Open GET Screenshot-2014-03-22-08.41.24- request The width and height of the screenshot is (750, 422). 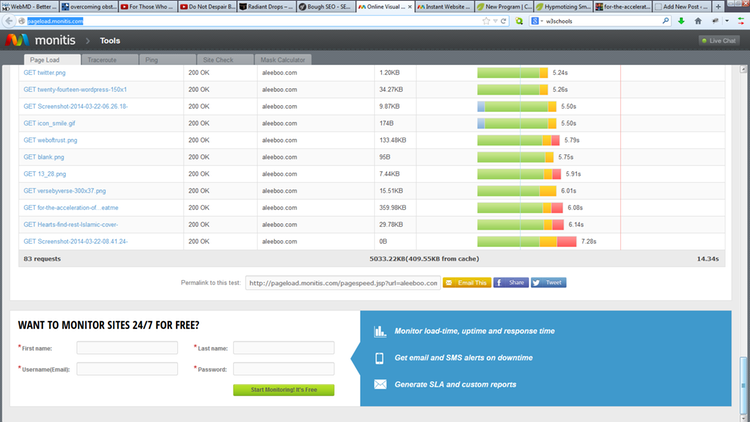click(x=76, y=242)
